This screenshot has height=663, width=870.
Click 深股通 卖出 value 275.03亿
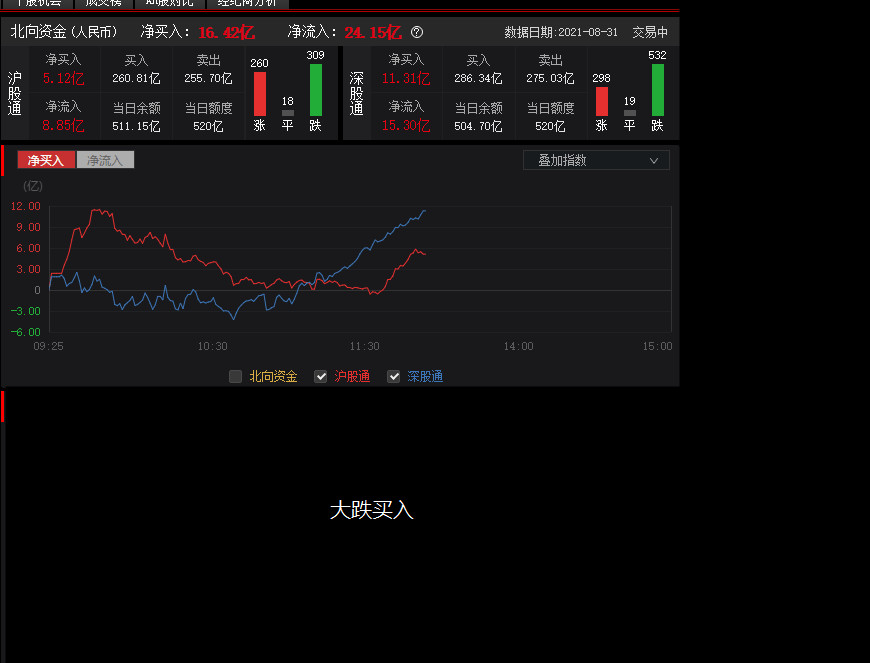[550, 78]
